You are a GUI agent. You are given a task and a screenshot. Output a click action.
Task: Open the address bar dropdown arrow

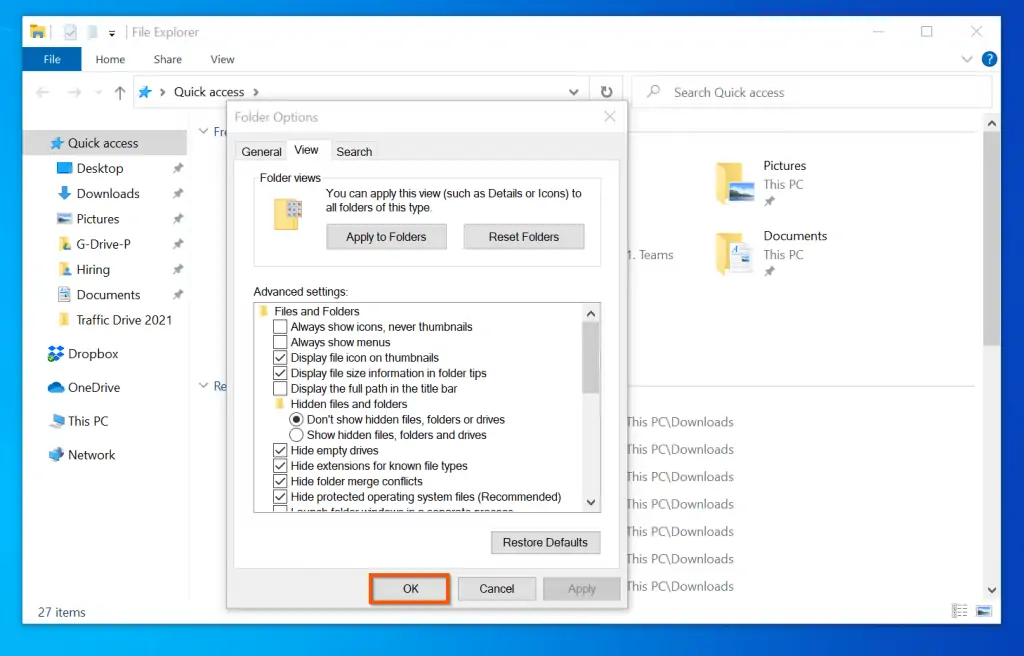point(574,91)
